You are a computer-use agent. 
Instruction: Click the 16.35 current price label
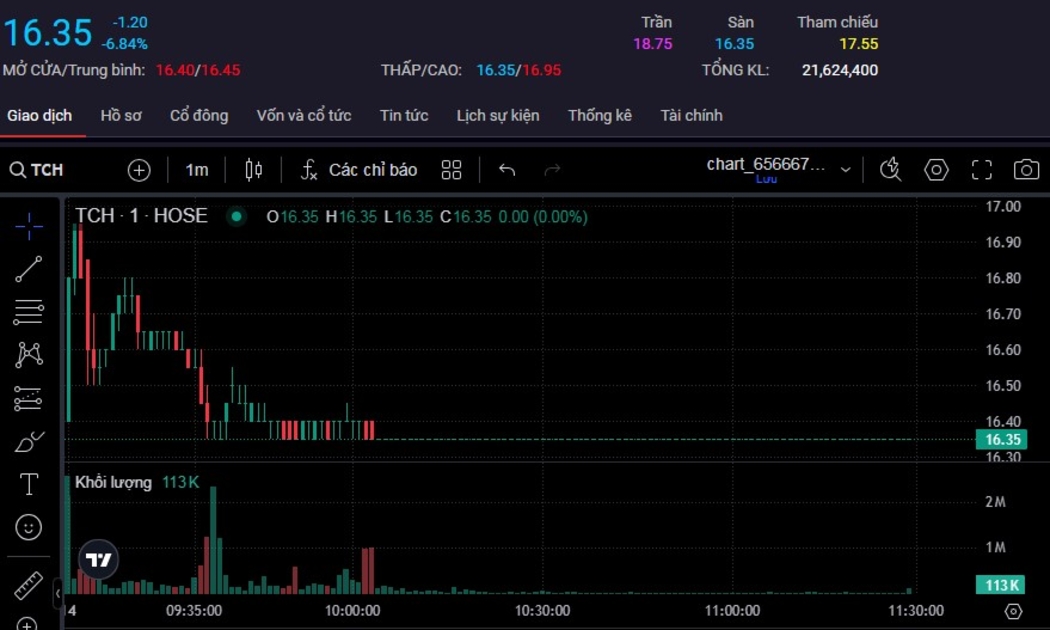click(x=1002, y=440)
